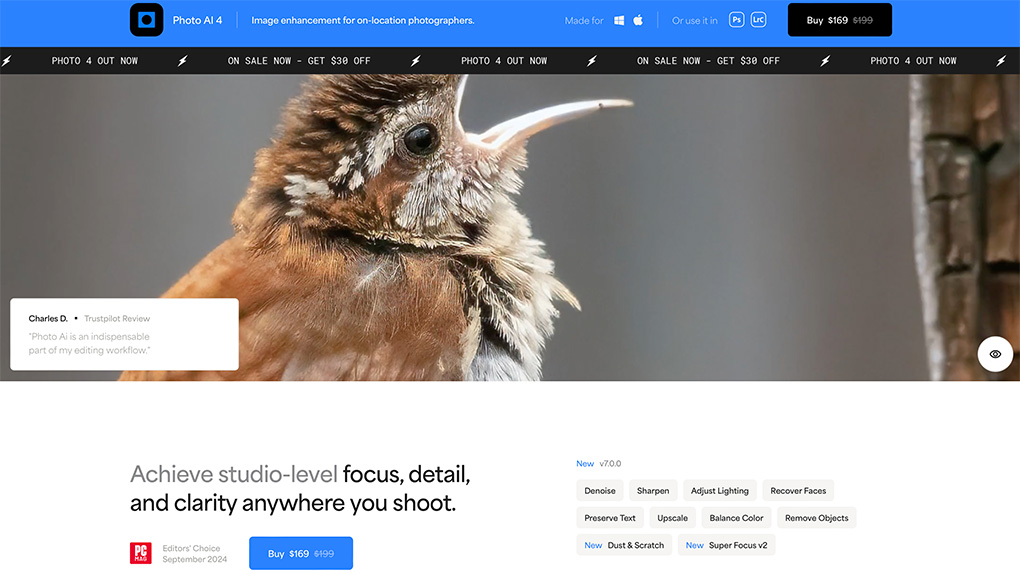Select the Preserve Text feature tag
This screenshot has height=574, width=1020.
pos(610,518)
